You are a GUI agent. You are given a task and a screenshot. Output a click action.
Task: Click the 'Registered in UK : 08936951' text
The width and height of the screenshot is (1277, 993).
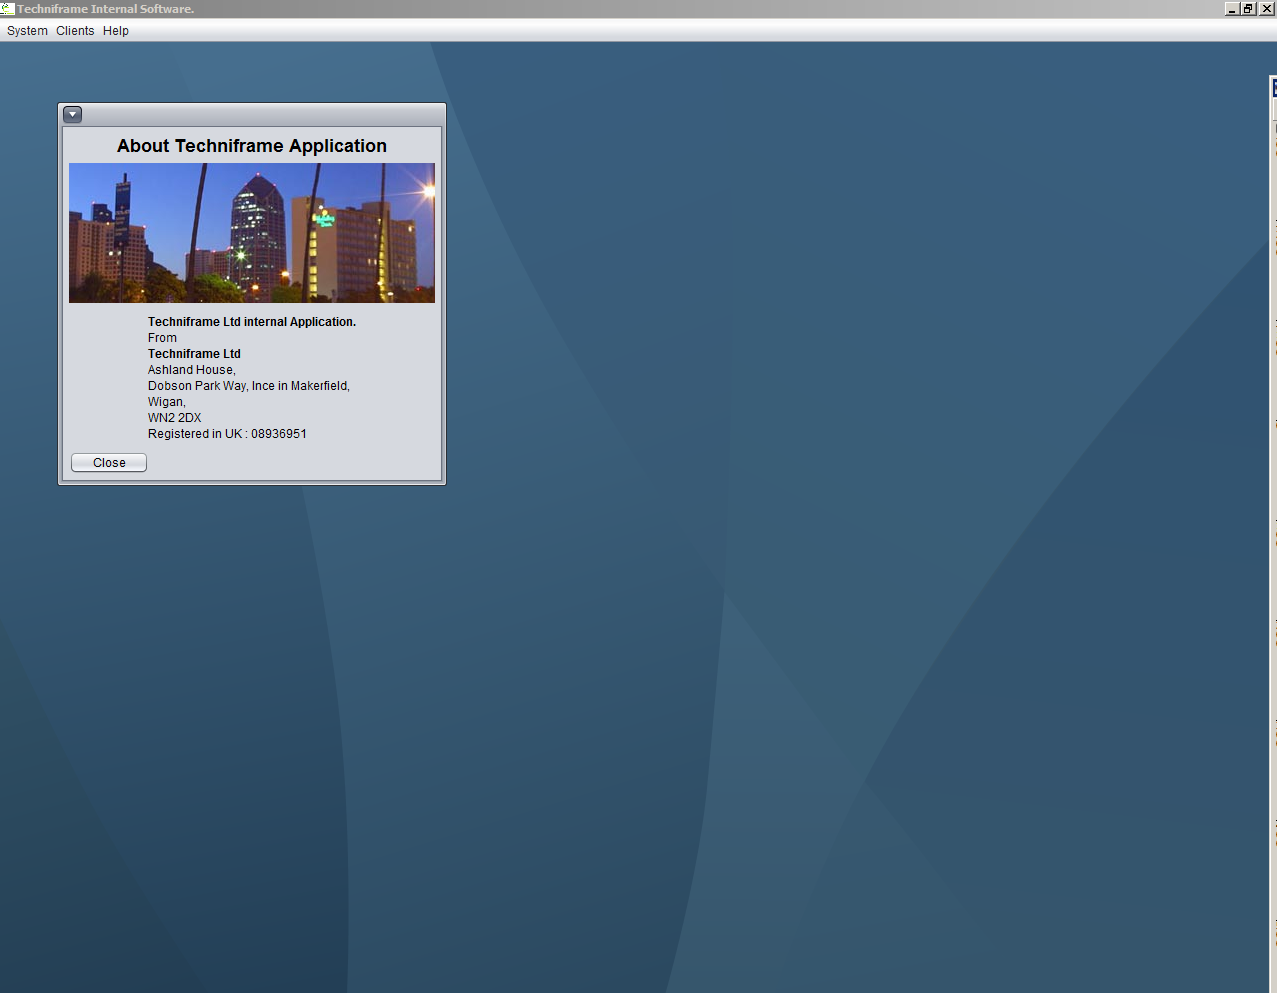pos(227,433)
